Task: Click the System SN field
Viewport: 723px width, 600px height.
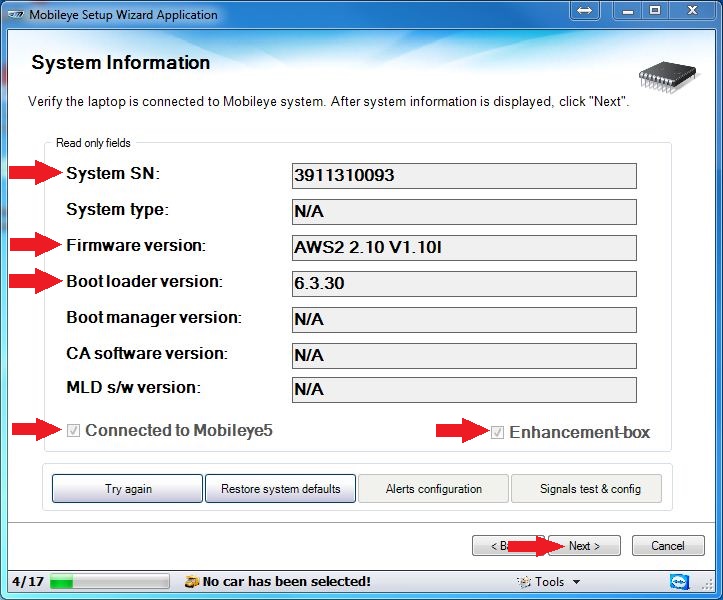Action: coord(464,176)
